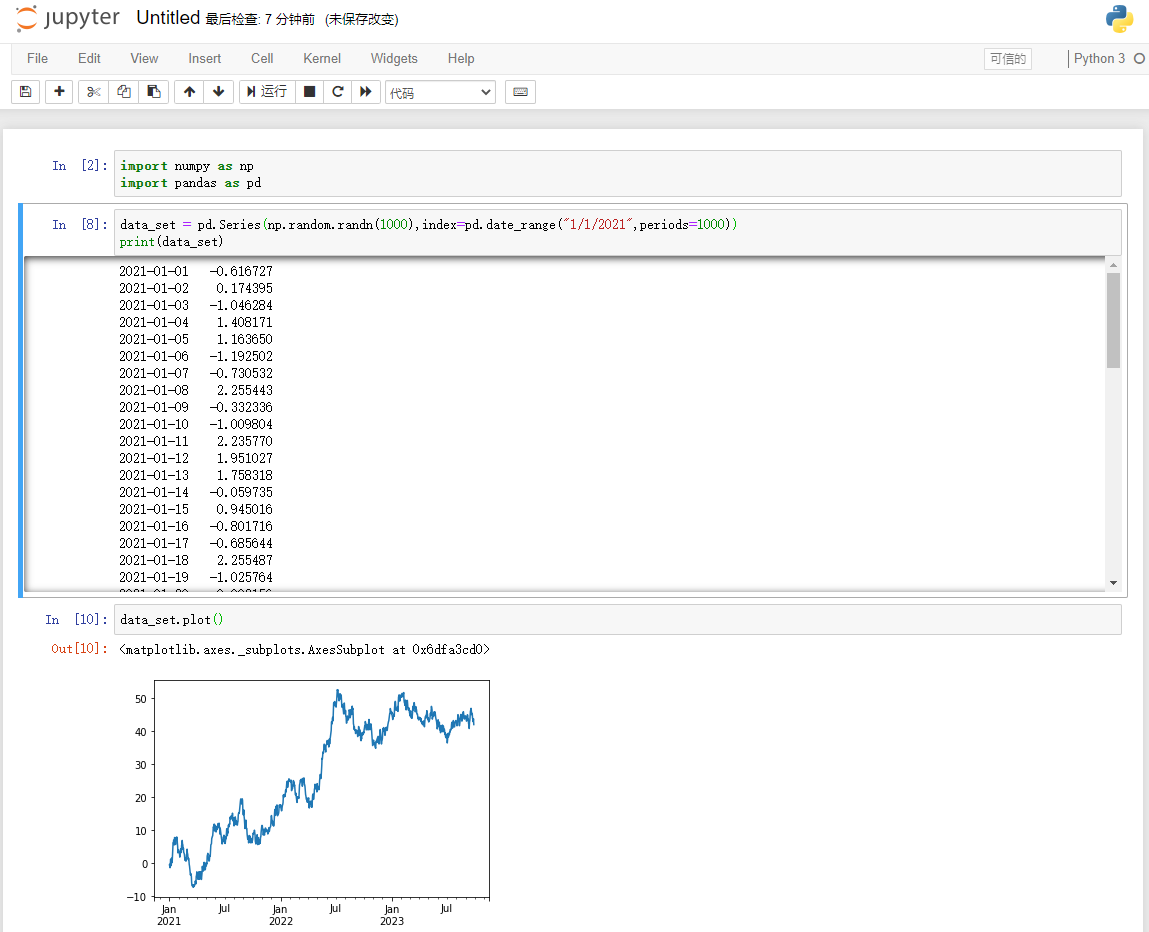Paste cell below using paste icon
This screenshot has height=932, width=1149.
pyautogui.click(x=153, y=91)
